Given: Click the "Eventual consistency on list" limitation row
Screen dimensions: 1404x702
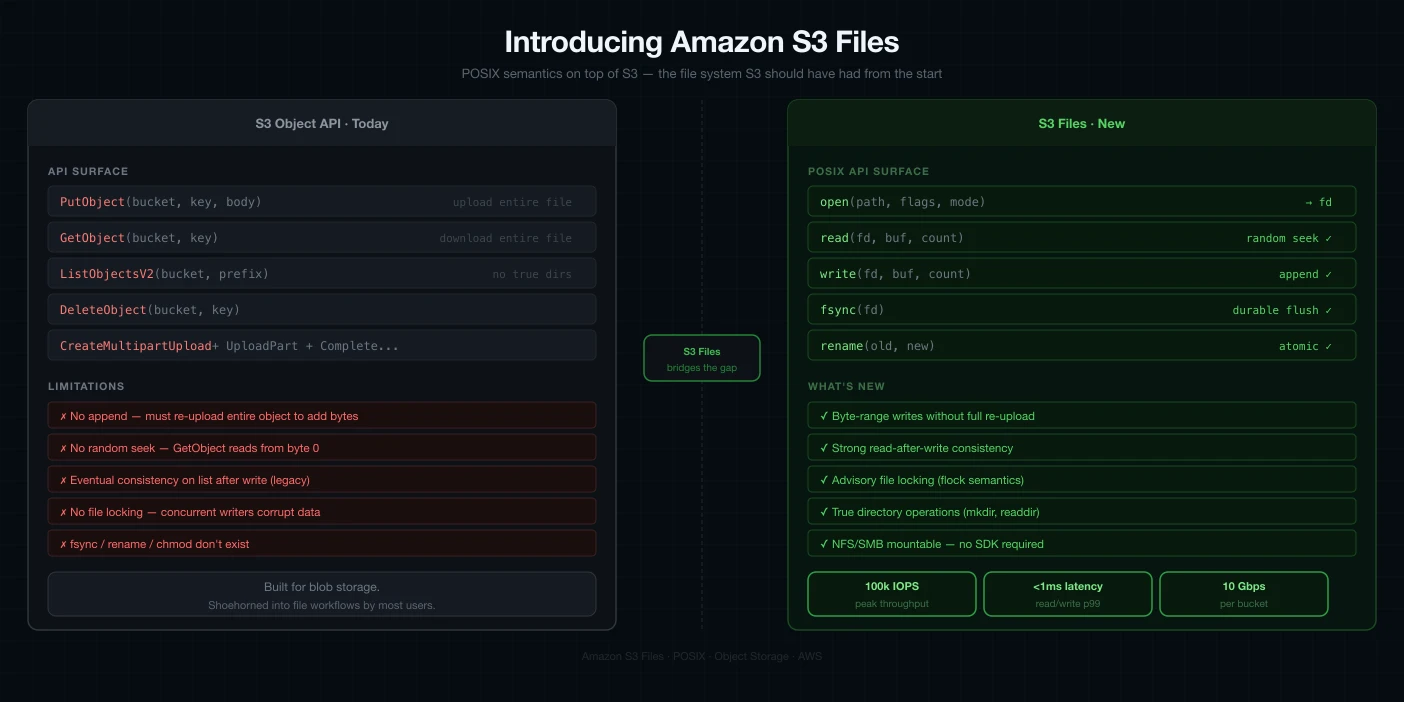Looking at the screenshot, I should tap(322, 480).
